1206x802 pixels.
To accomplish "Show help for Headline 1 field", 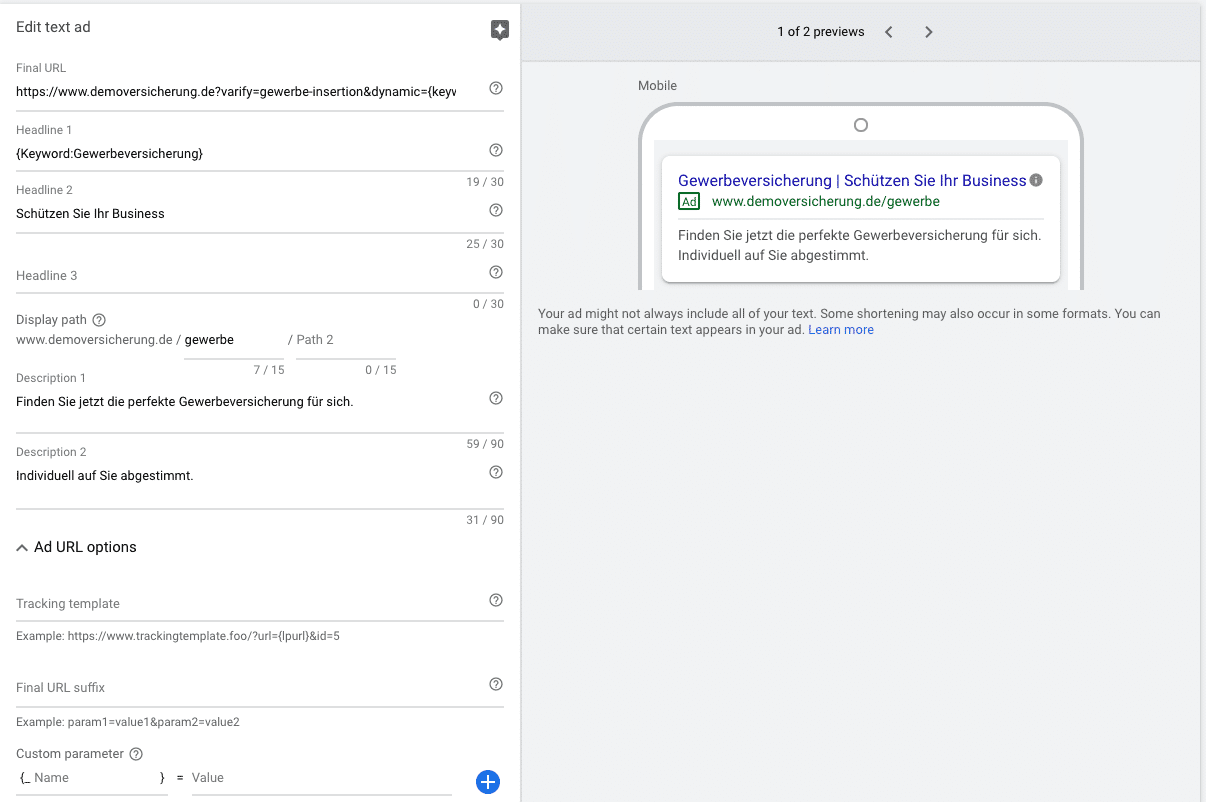I will point(496,150).
